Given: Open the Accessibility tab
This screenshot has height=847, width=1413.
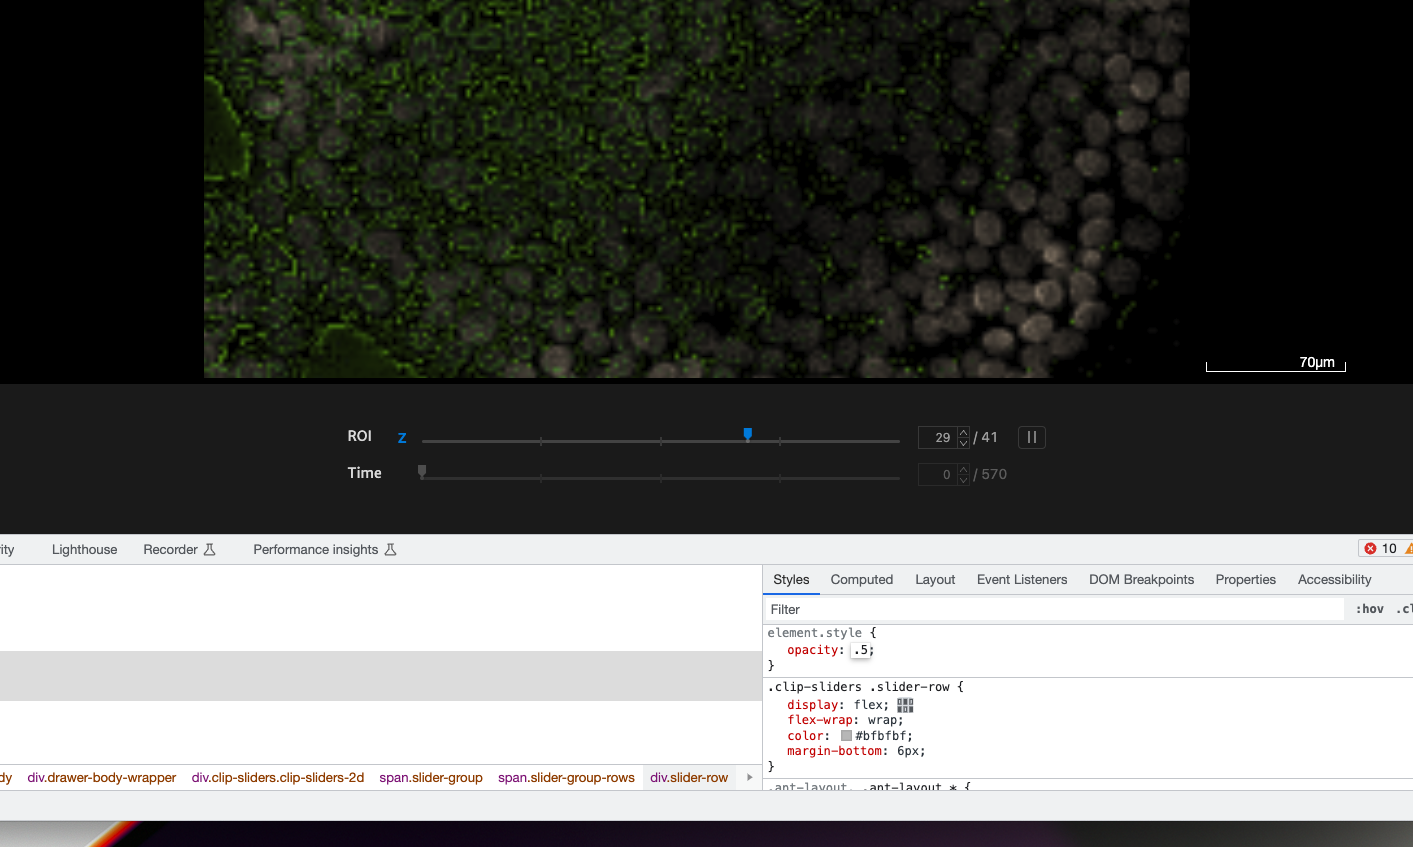Looking at the screenshot, I should point(1334,579).
